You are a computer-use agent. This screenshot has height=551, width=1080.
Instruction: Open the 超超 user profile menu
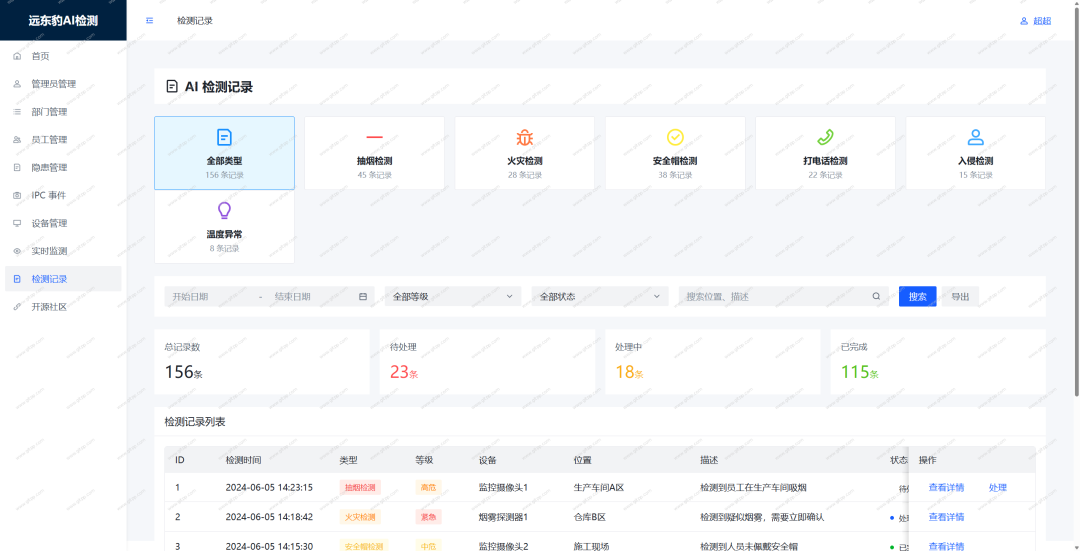[x=1035, y=21]
